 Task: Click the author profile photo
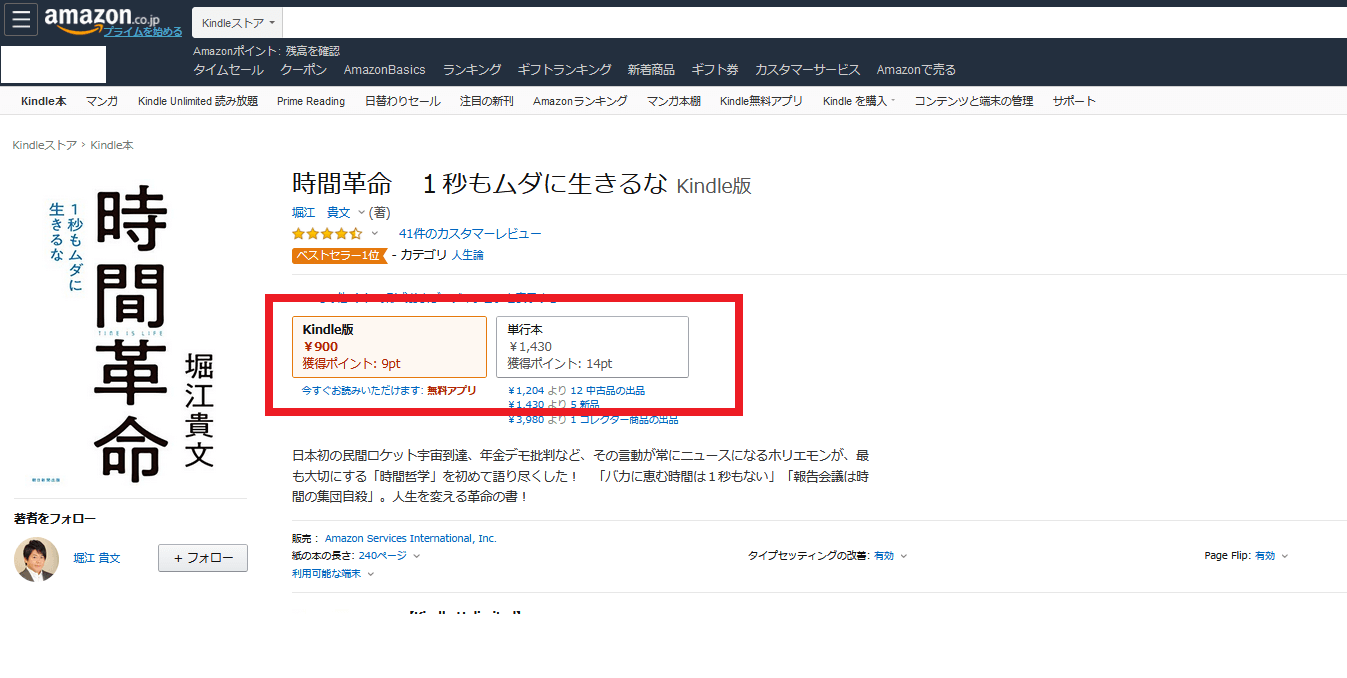[x=36, y=559]
